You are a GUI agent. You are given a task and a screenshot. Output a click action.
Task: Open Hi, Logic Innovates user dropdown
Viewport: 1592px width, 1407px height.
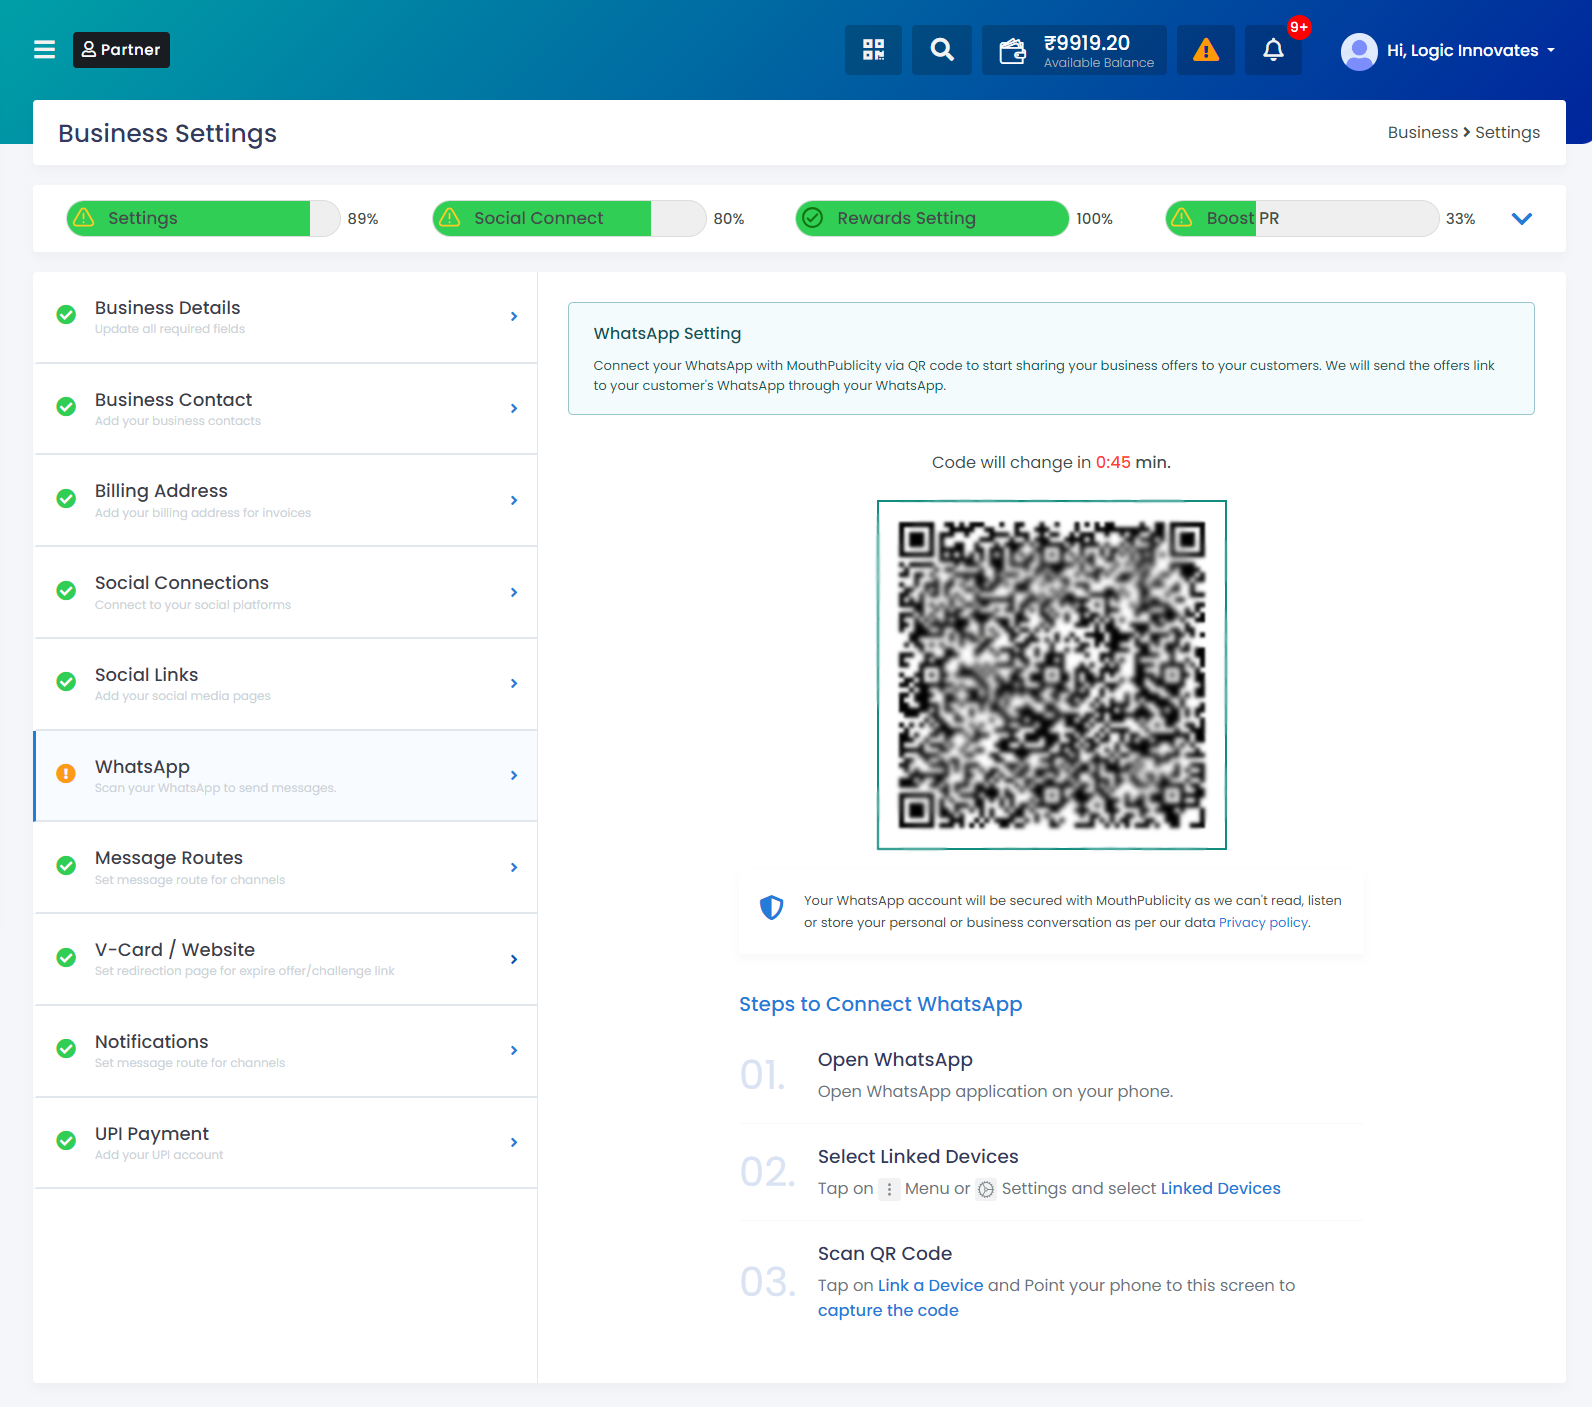(1470, 50)
